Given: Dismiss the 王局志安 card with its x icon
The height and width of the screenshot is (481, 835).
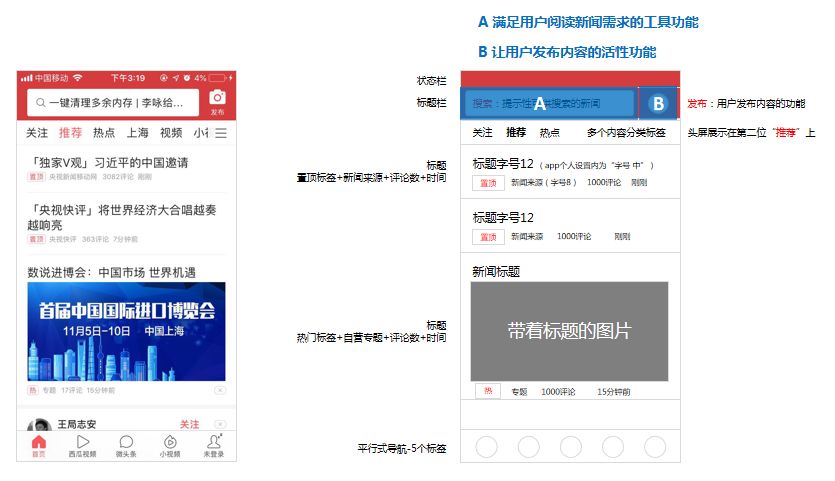Looking at the screenshot, I should point(220,424).
